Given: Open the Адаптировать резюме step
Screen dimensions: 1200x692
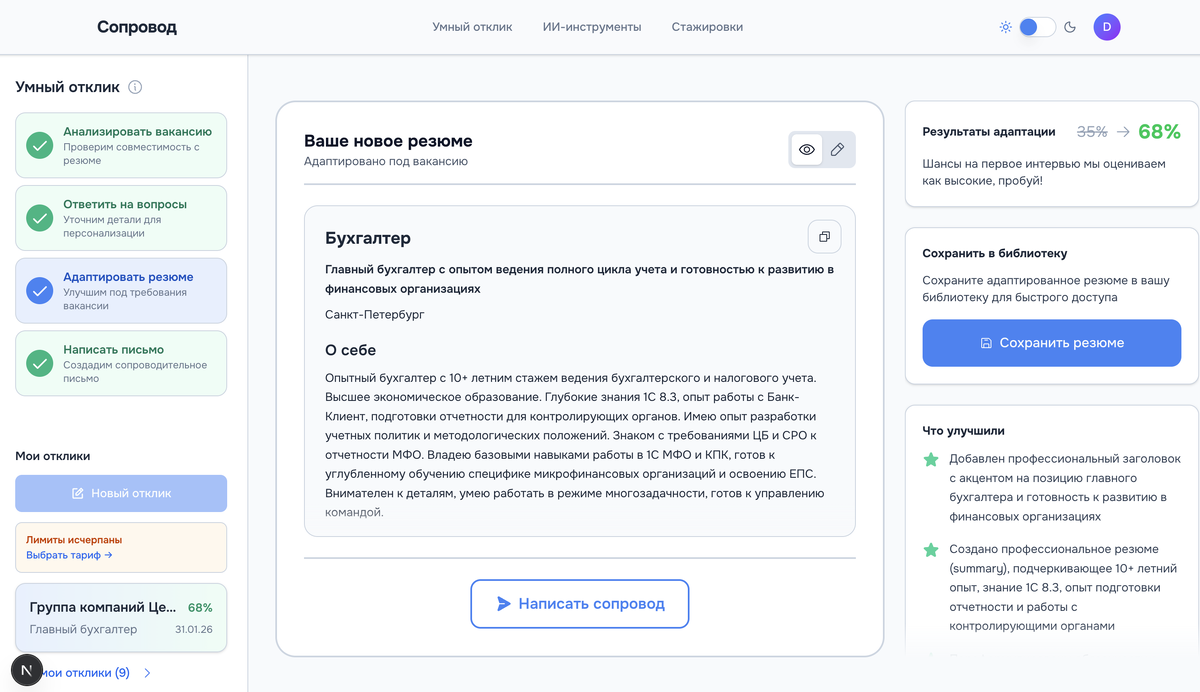Looking at the screenshot, I should (121, 291).
